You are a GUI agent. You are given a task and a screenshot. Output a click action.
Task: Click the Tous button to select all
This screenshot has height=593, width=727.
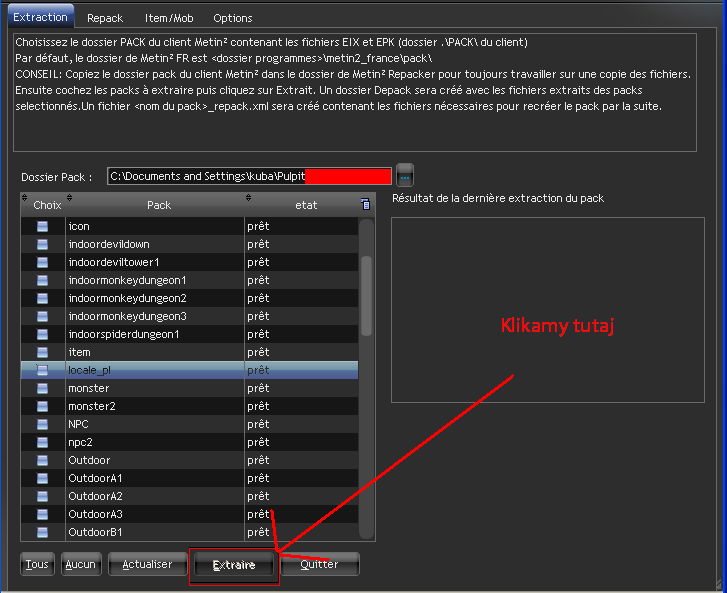pyautogui.click(x=37, y=564)
